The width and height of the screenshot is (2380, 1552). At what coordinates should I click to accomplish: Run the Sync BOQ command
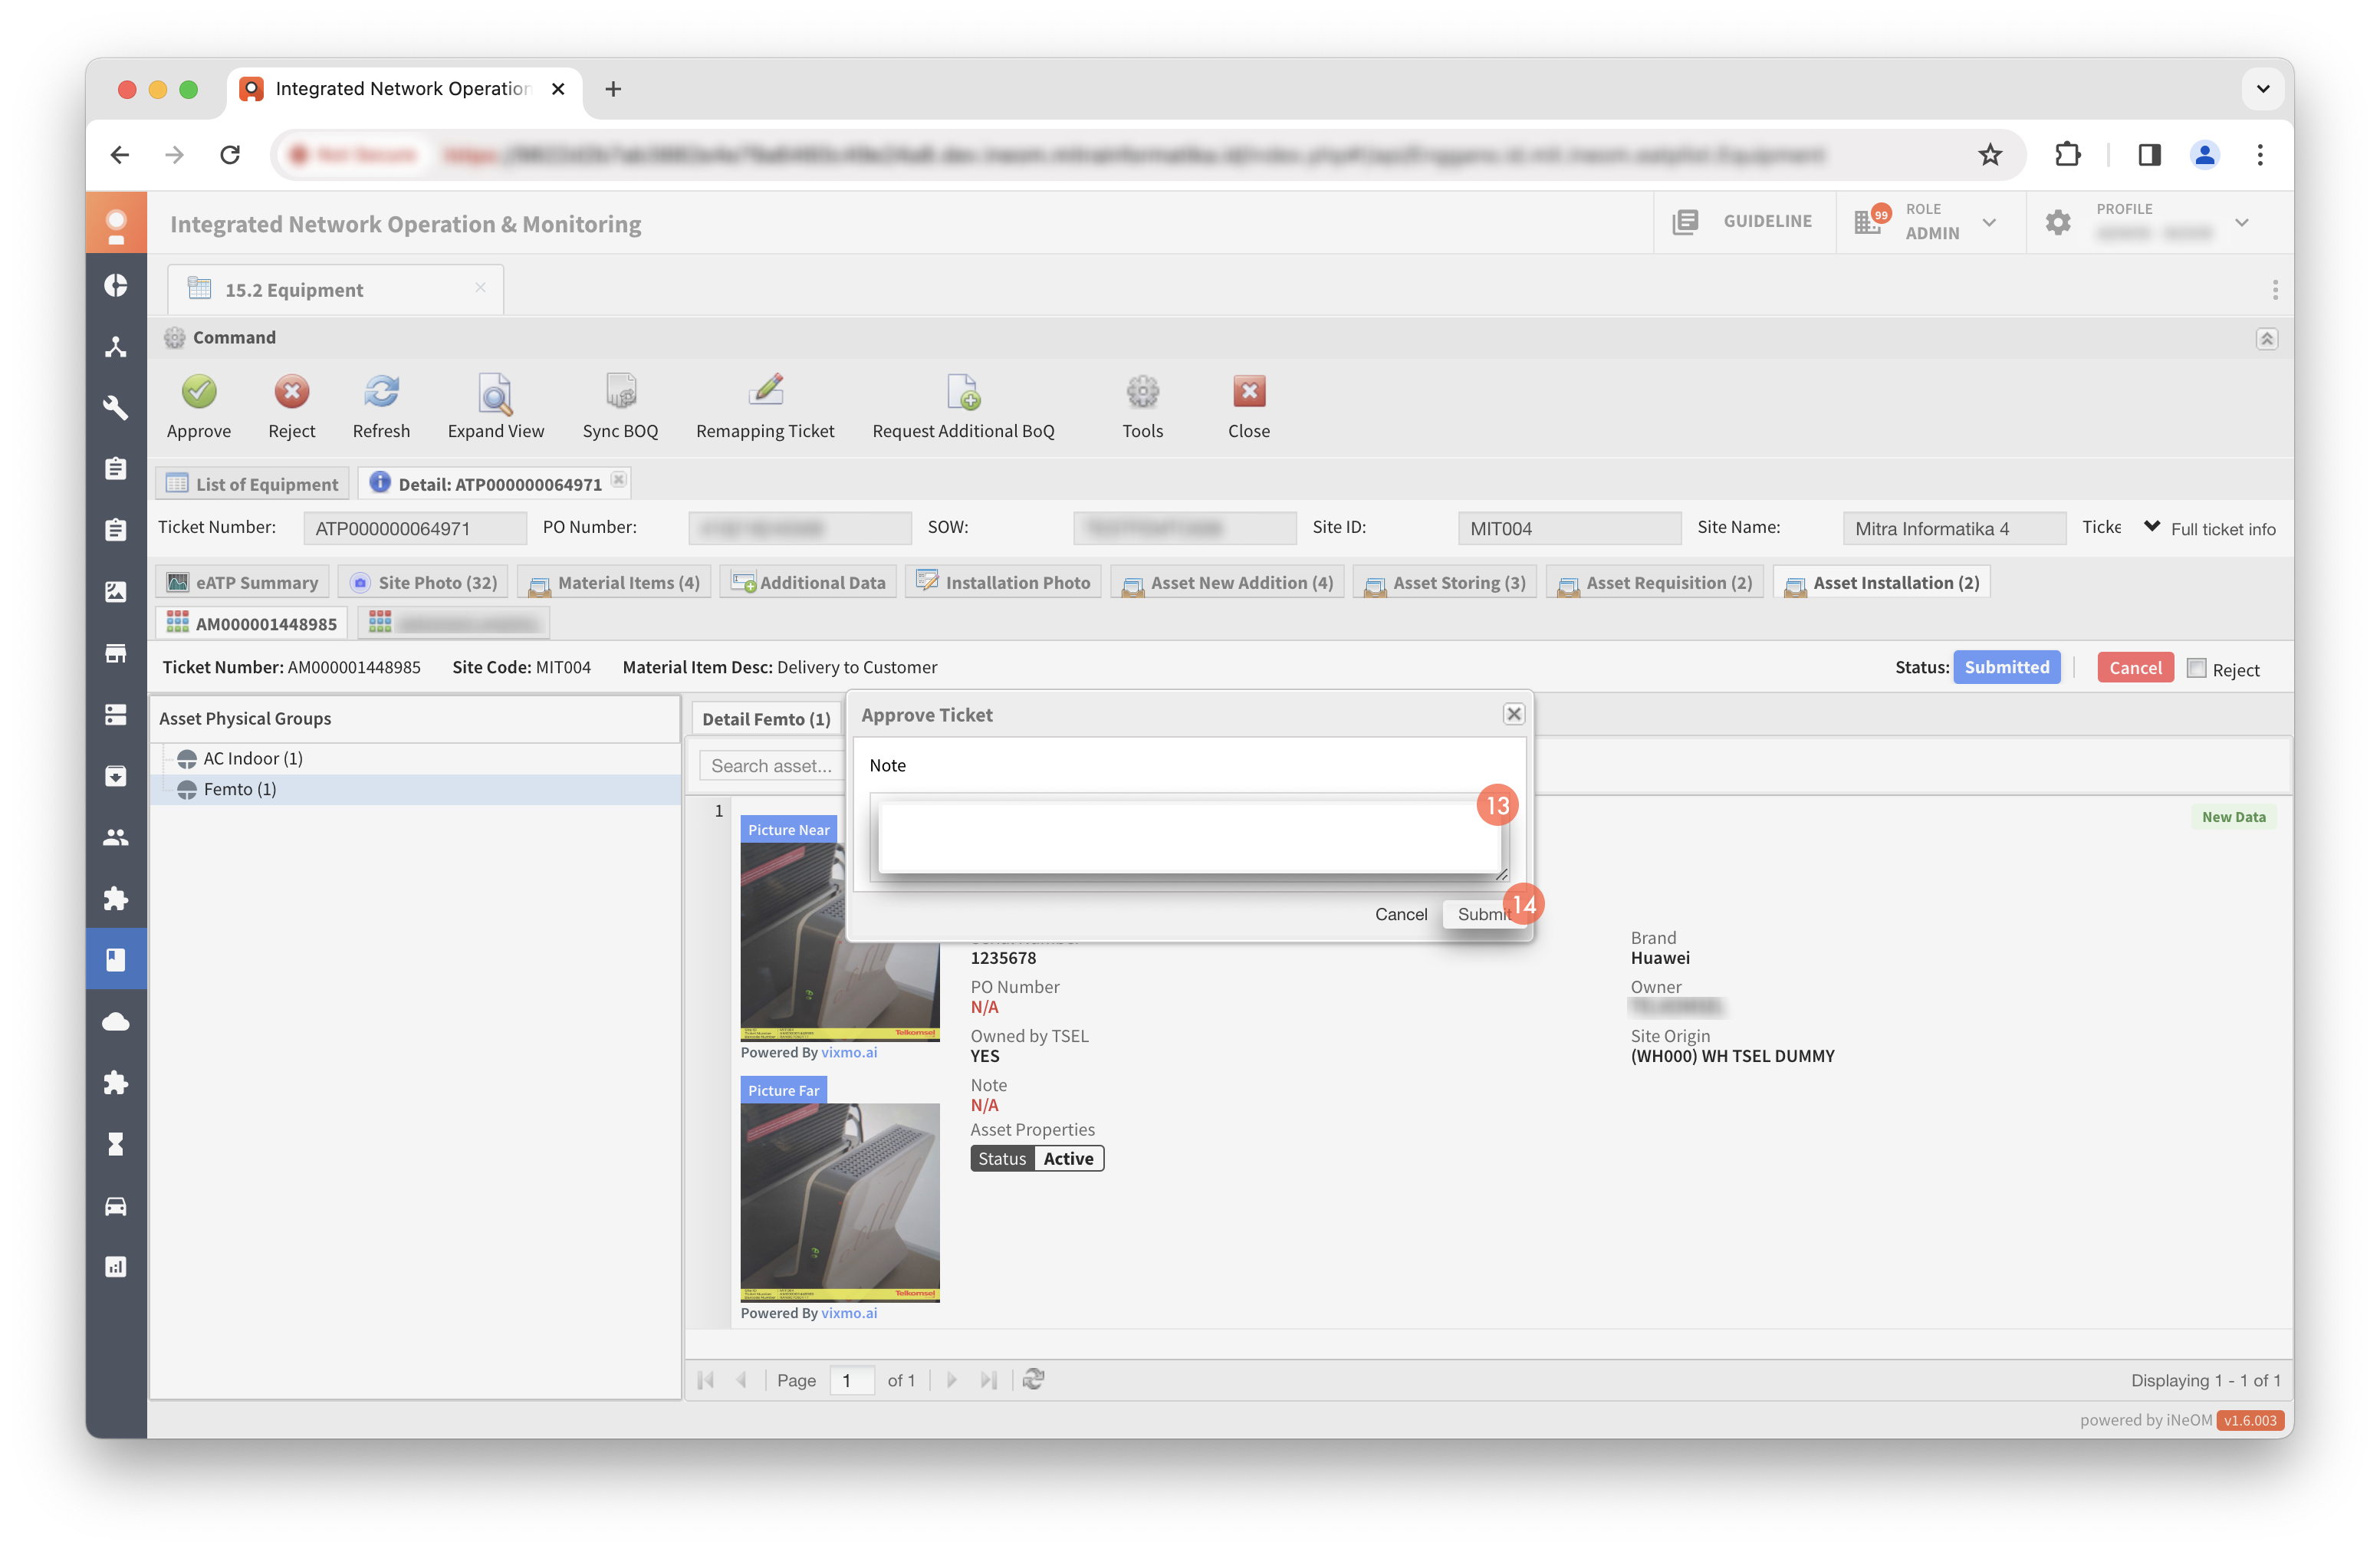pyautogui.click(x=620, y=392)
